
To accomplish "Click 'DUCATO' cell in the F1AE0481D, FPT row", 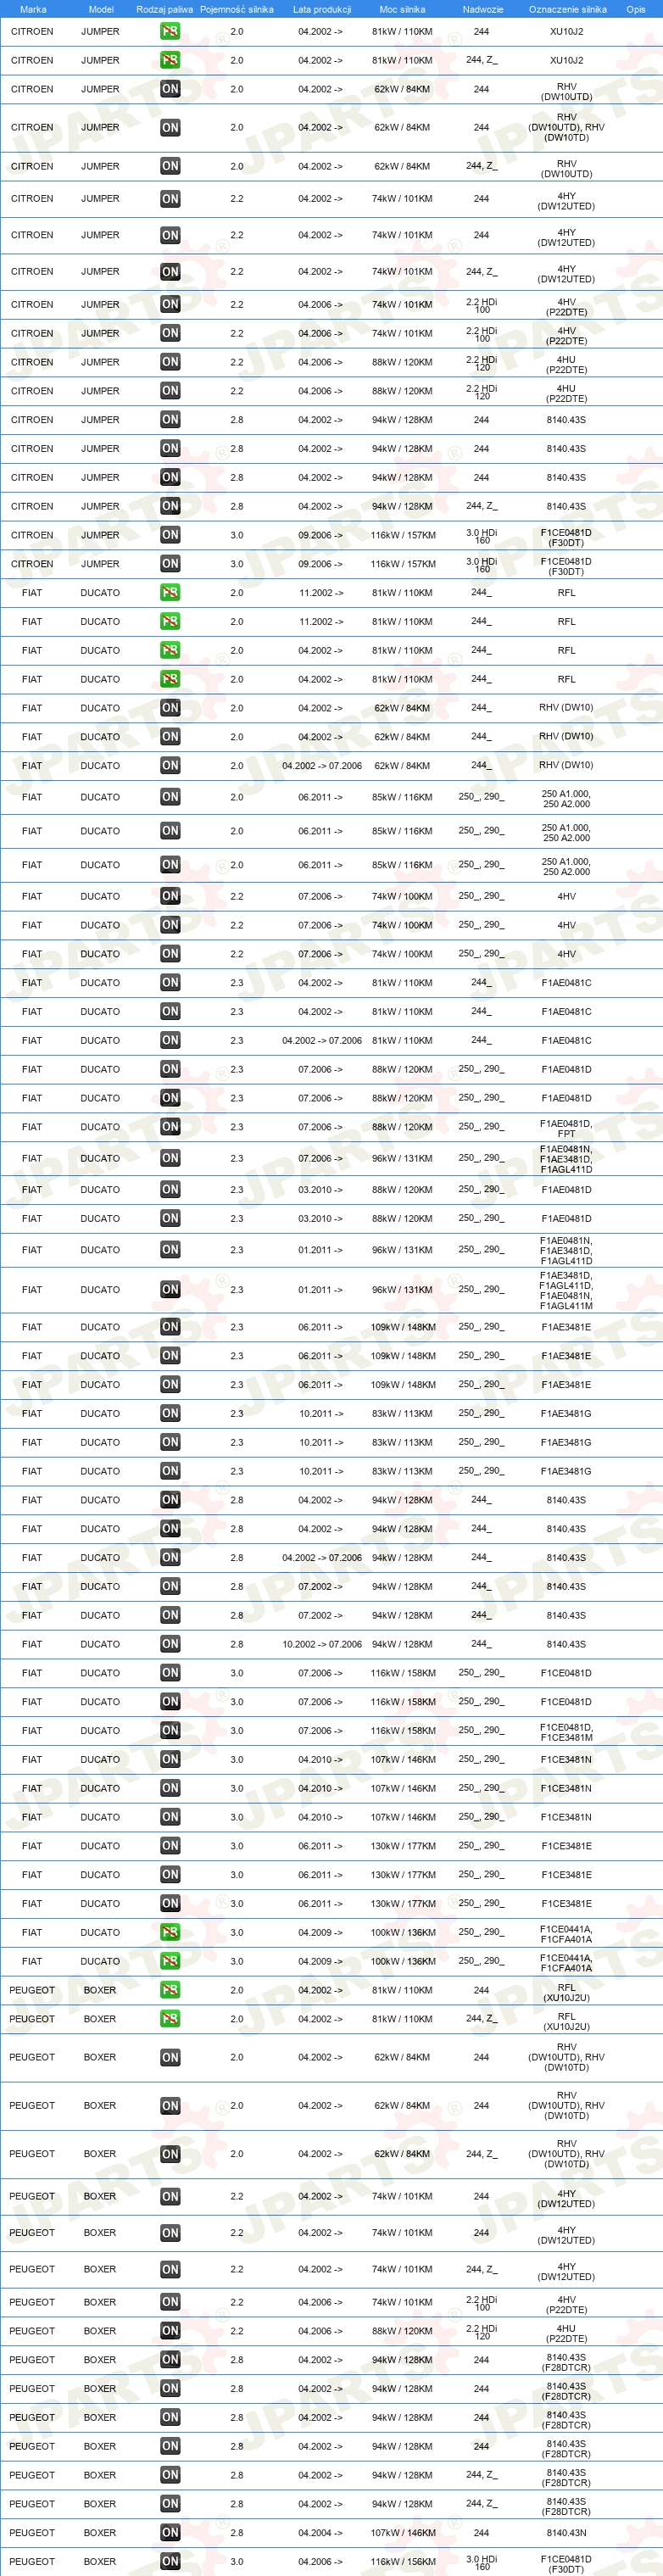I will (100, 1127).
